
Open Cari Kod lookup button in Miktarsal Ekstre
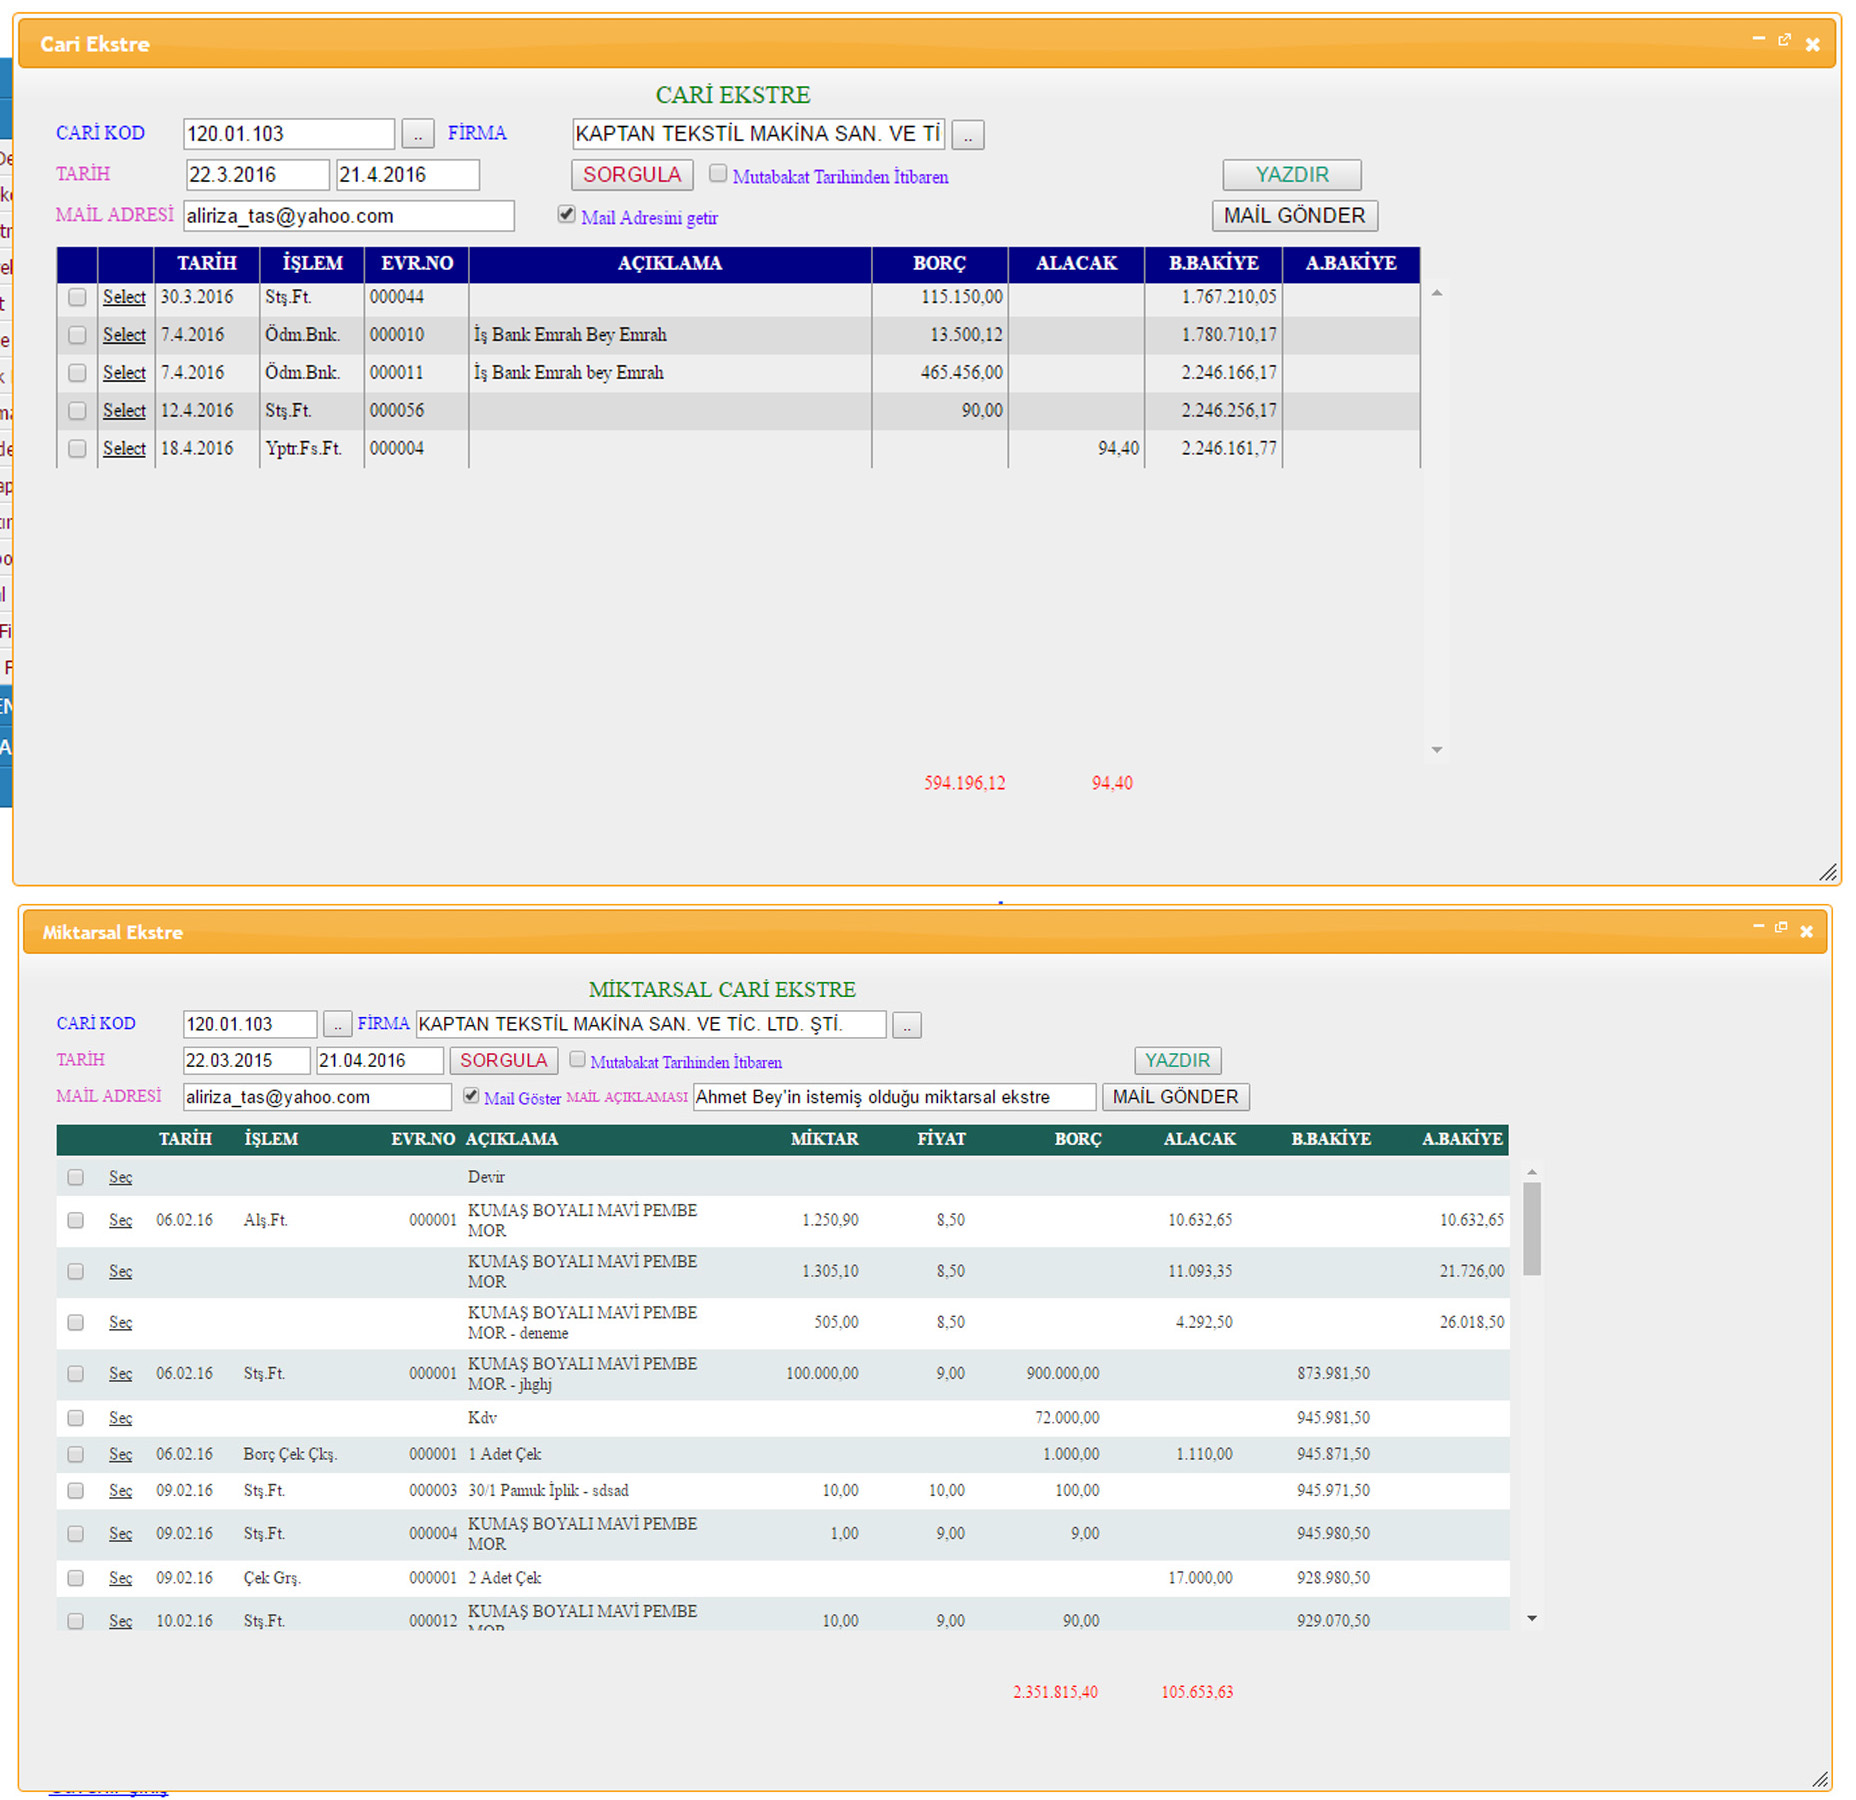[x=338, y=1025]
